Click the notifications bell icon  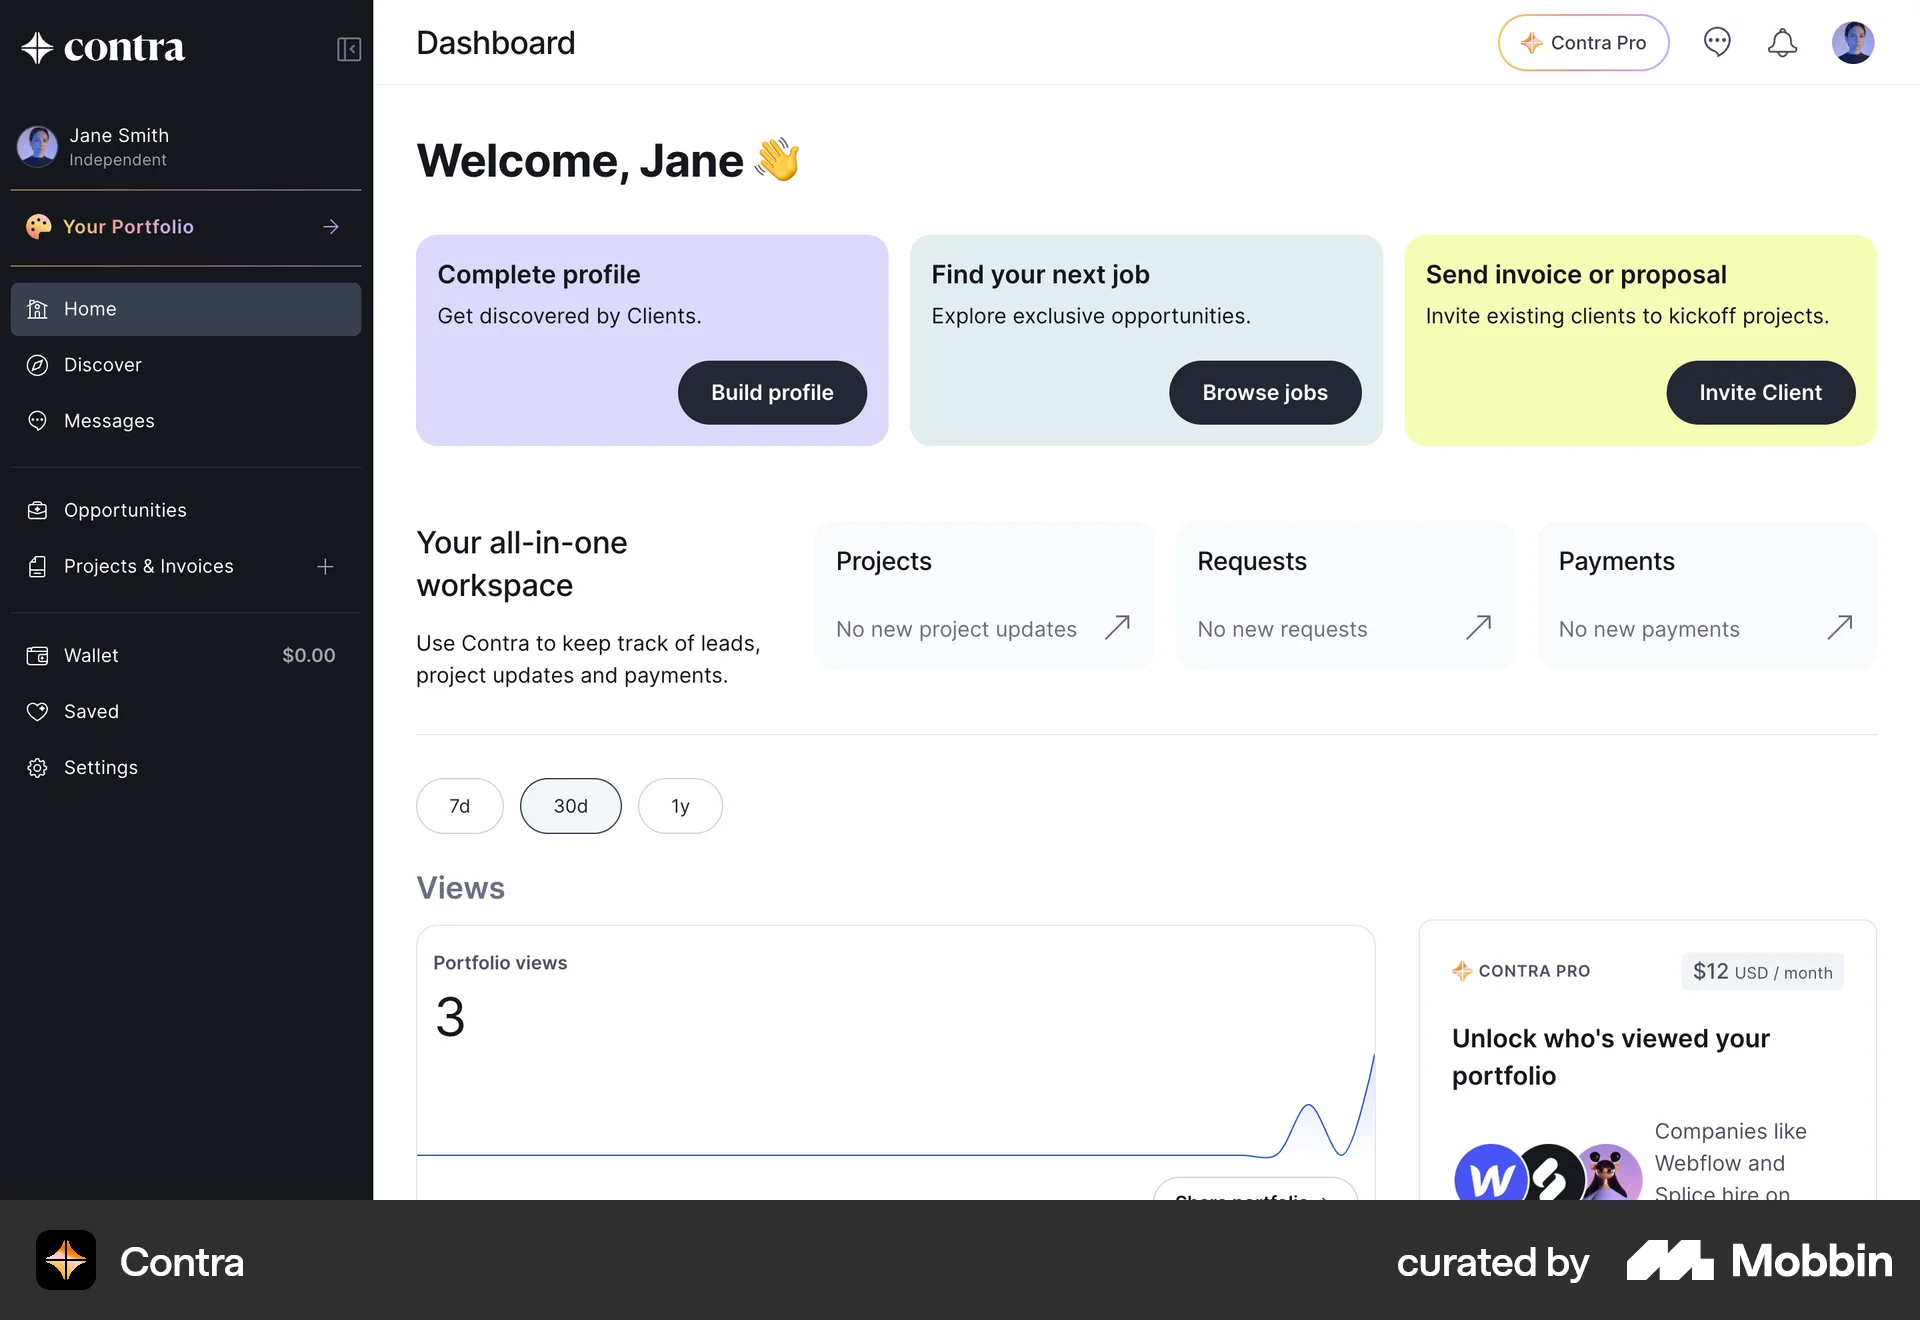(1783, 42)
